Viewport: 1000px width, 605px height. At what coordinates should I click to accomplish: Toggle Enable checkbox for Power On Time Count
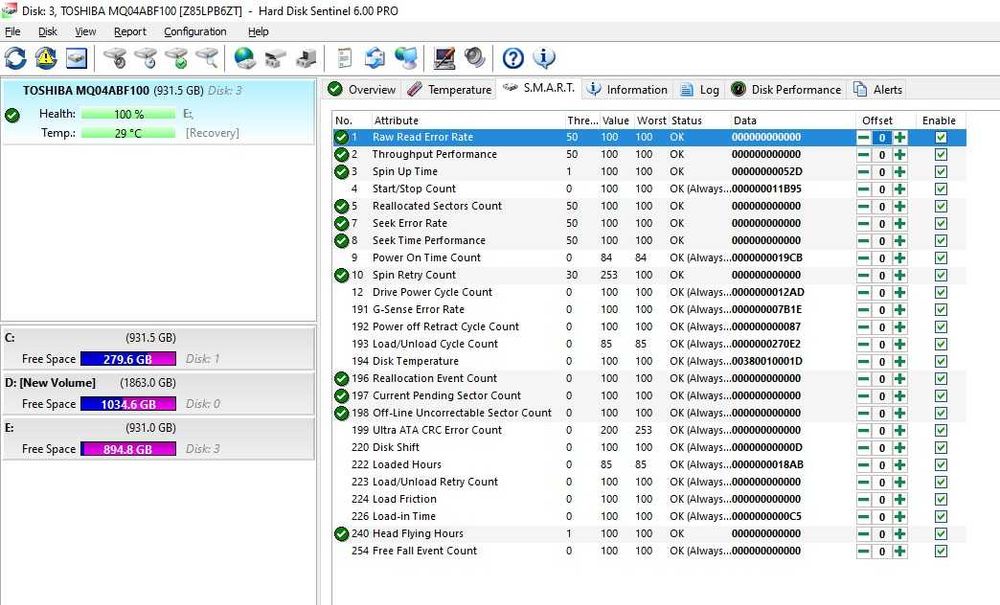click(x=941, y=258)
